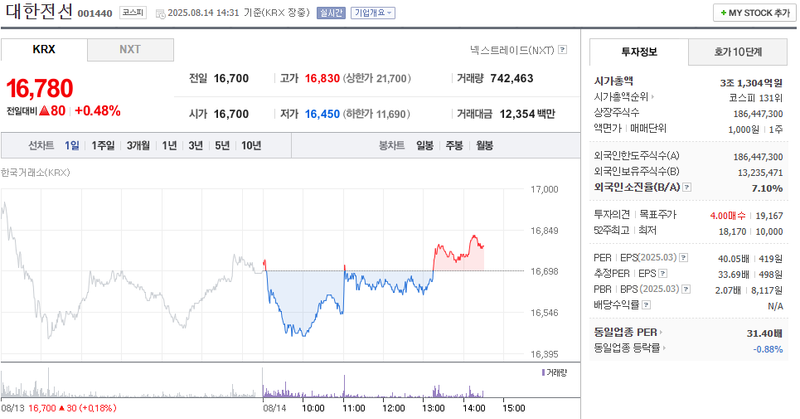This screenshot has width=800, height=419.
Task: Click the help icon next to 추정PER EPS
Action: click(663, 274)
